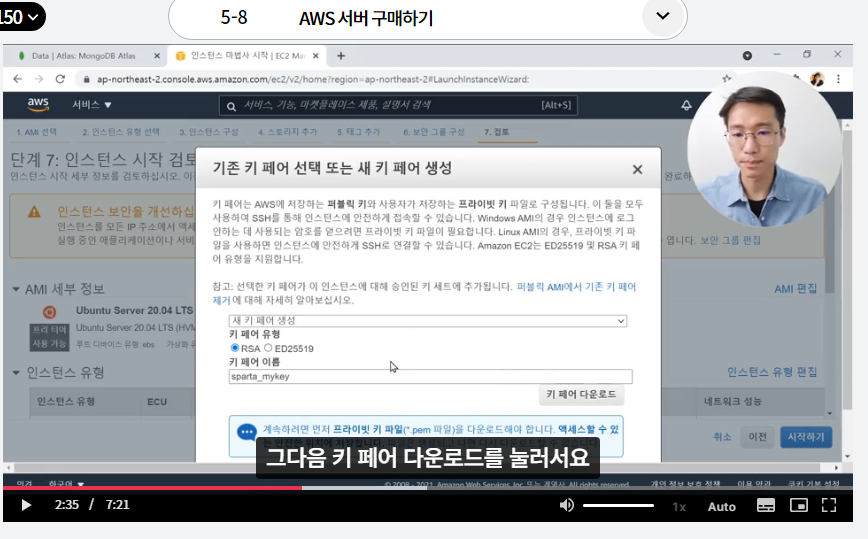Viewport: 868px width, 539px height.
Task: Close the MongoDB Atlas browser tab
Action: (157, 56)
